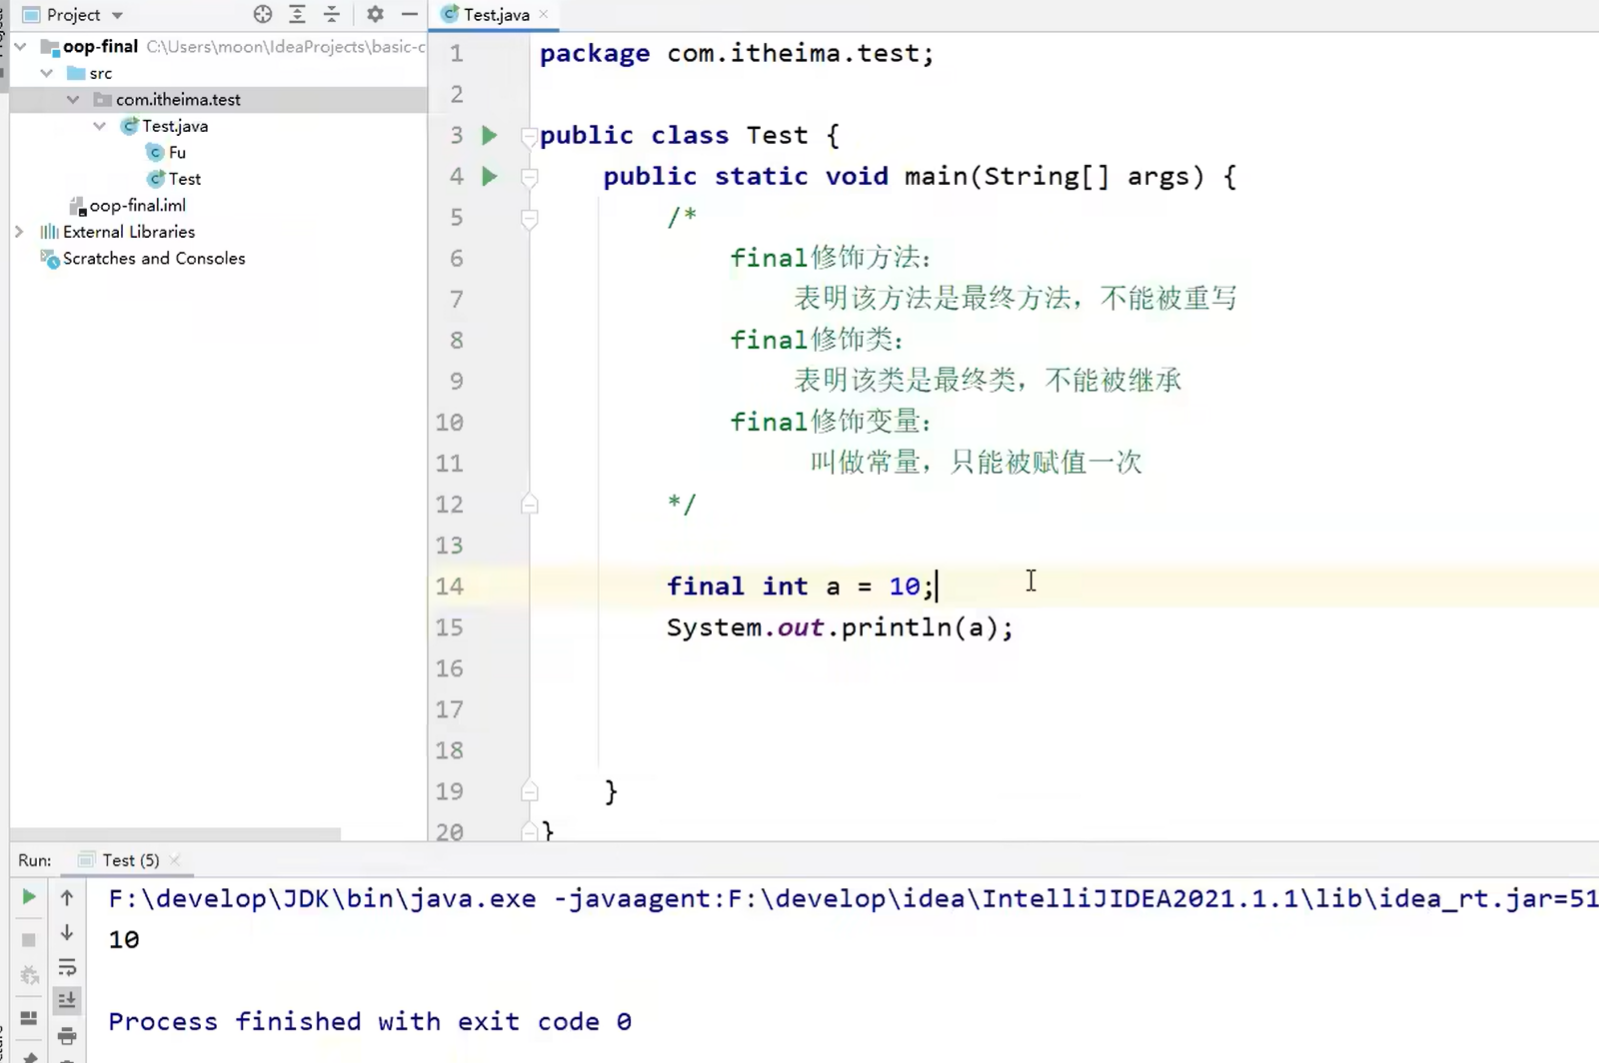This screenshot has width=1599, height=1063.
Task: Expand the External Libraries node
Action: 19,232
